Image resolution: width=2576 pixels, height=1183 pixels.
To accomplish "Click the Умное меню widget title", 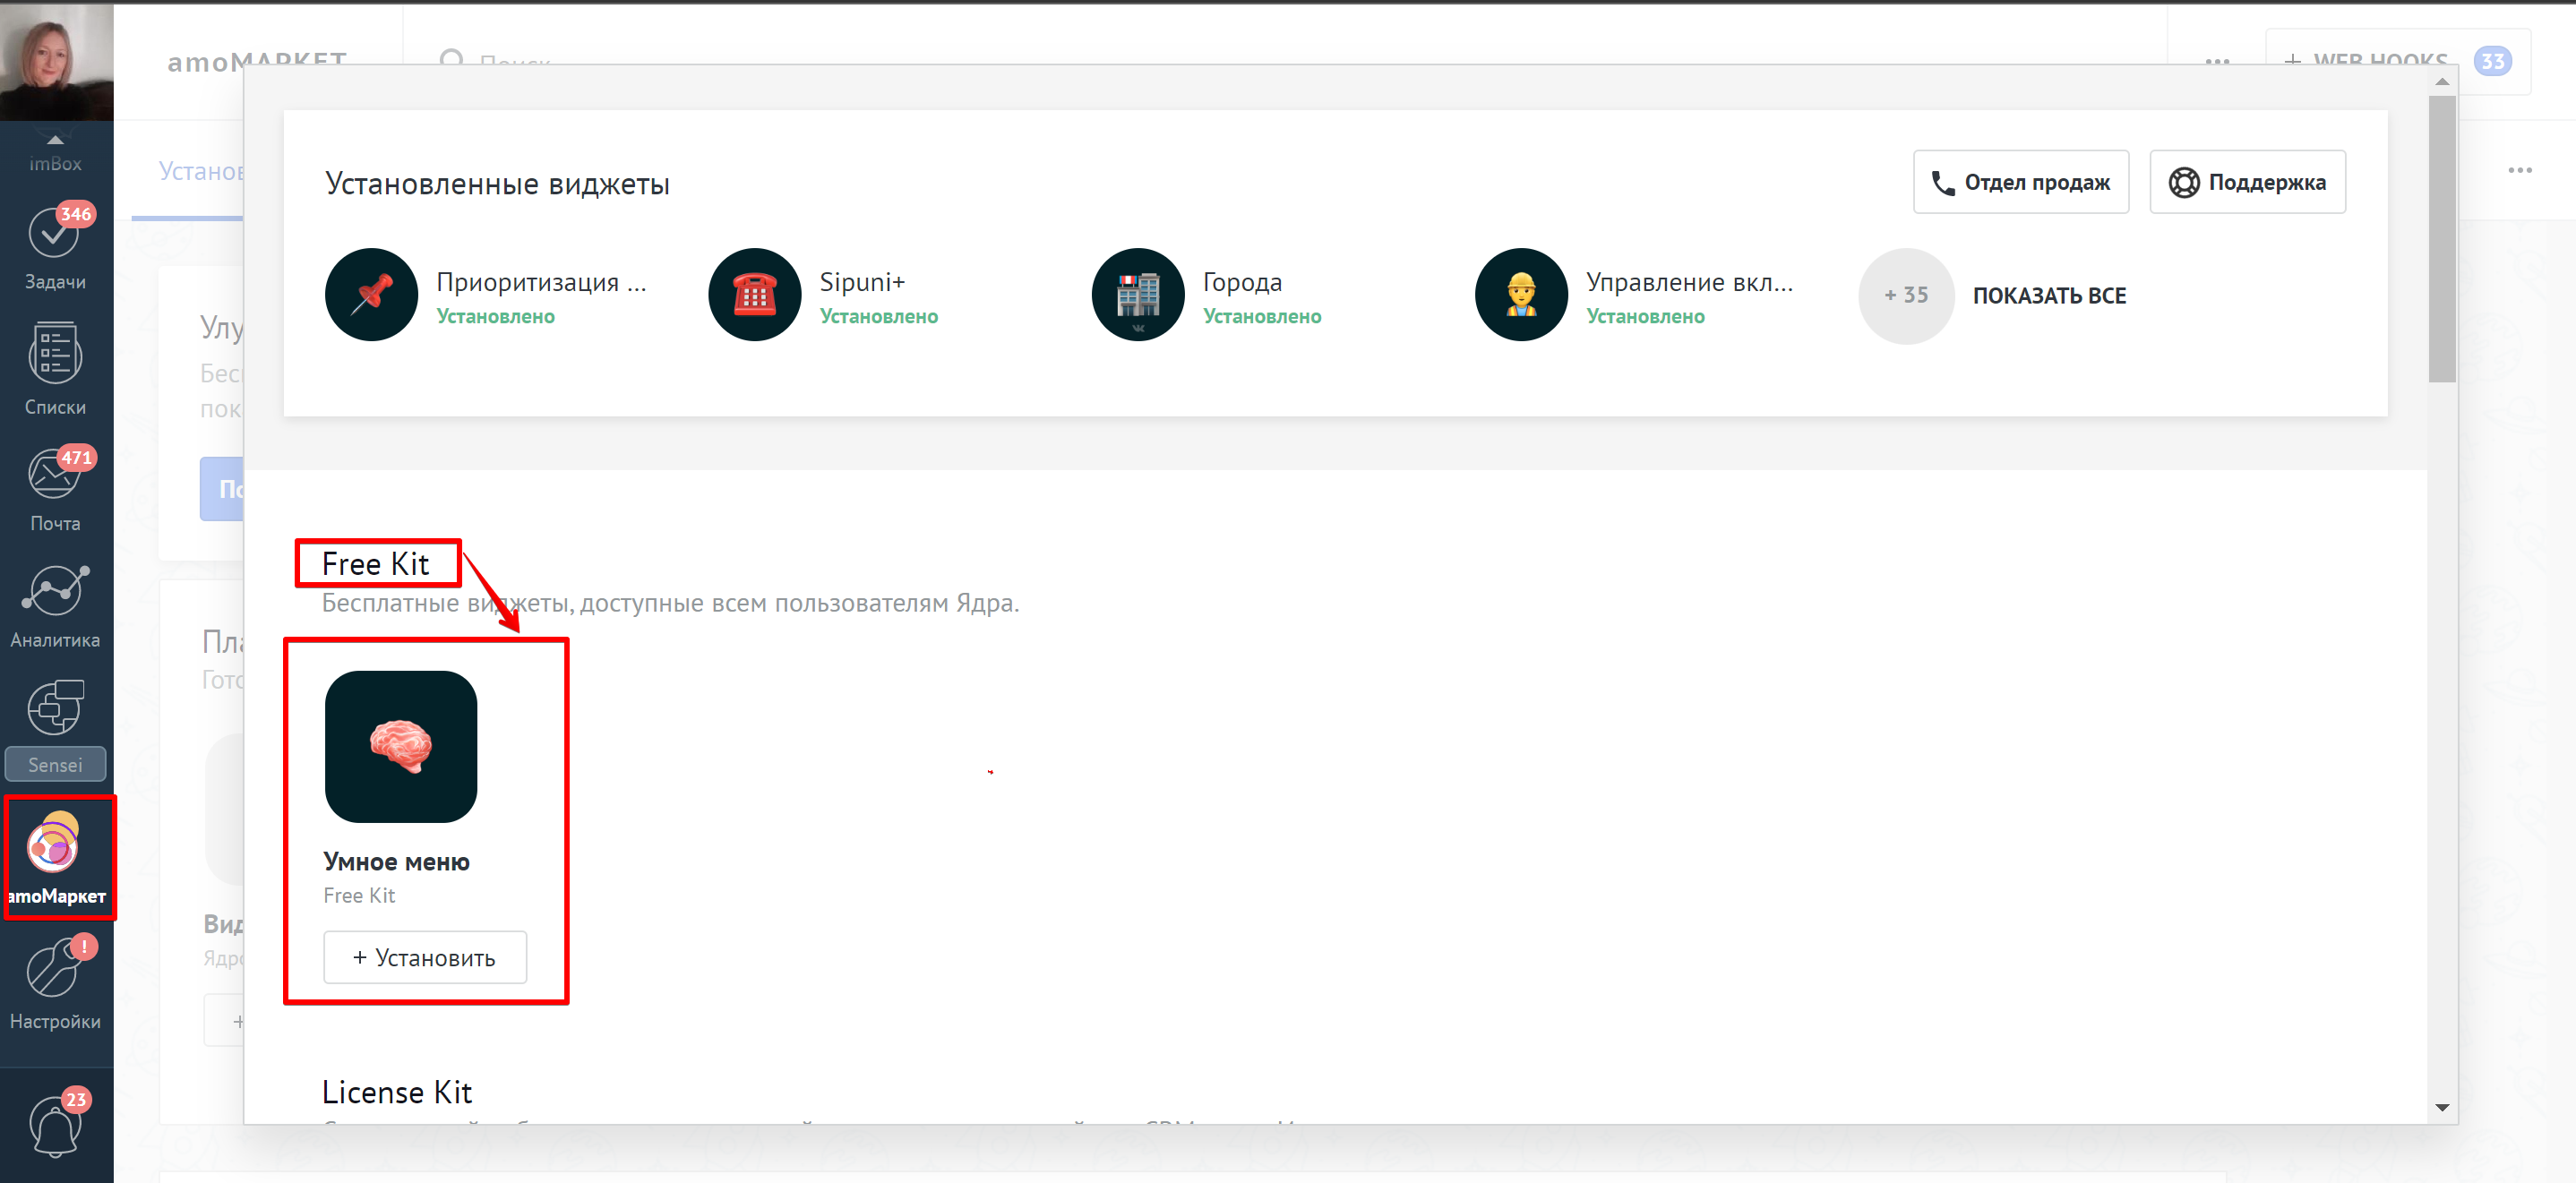I will pos(396,861).
